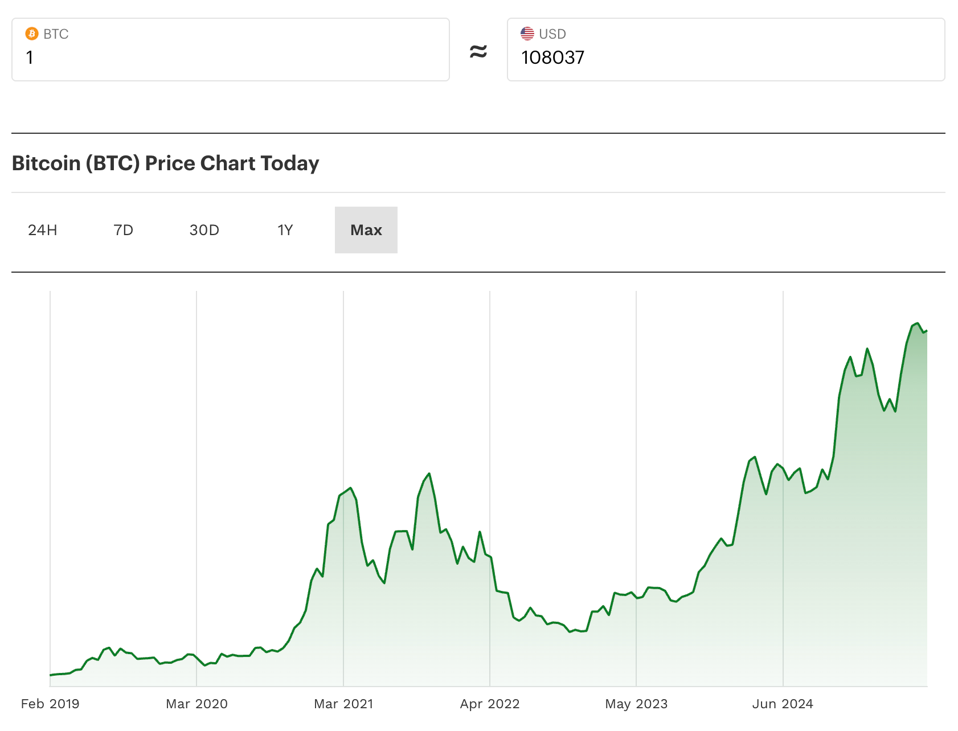Focus the BTC amount field showing 1
This screenshot has height=731, width=958.
(230, 58)
